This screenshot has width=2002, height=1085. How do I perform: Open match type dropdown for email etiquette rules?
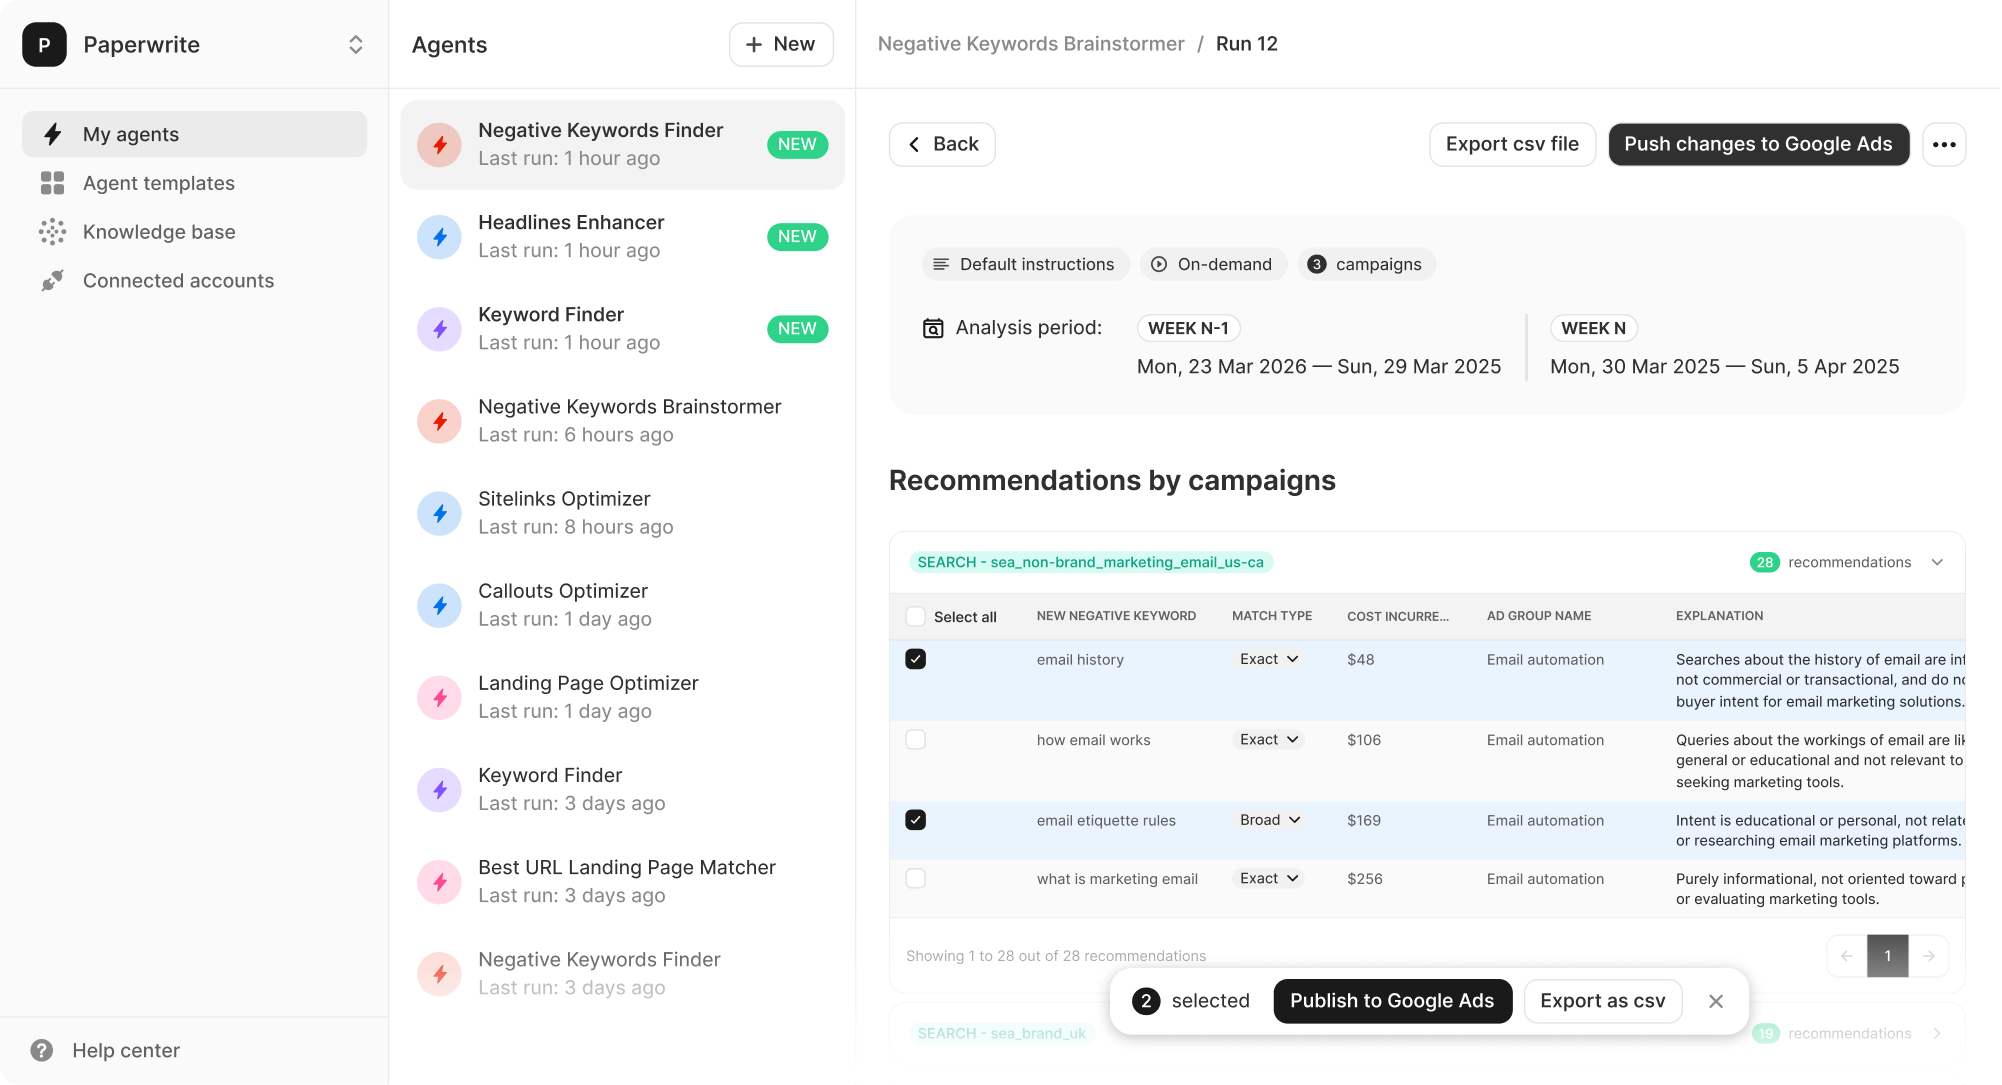point(1270,820)
